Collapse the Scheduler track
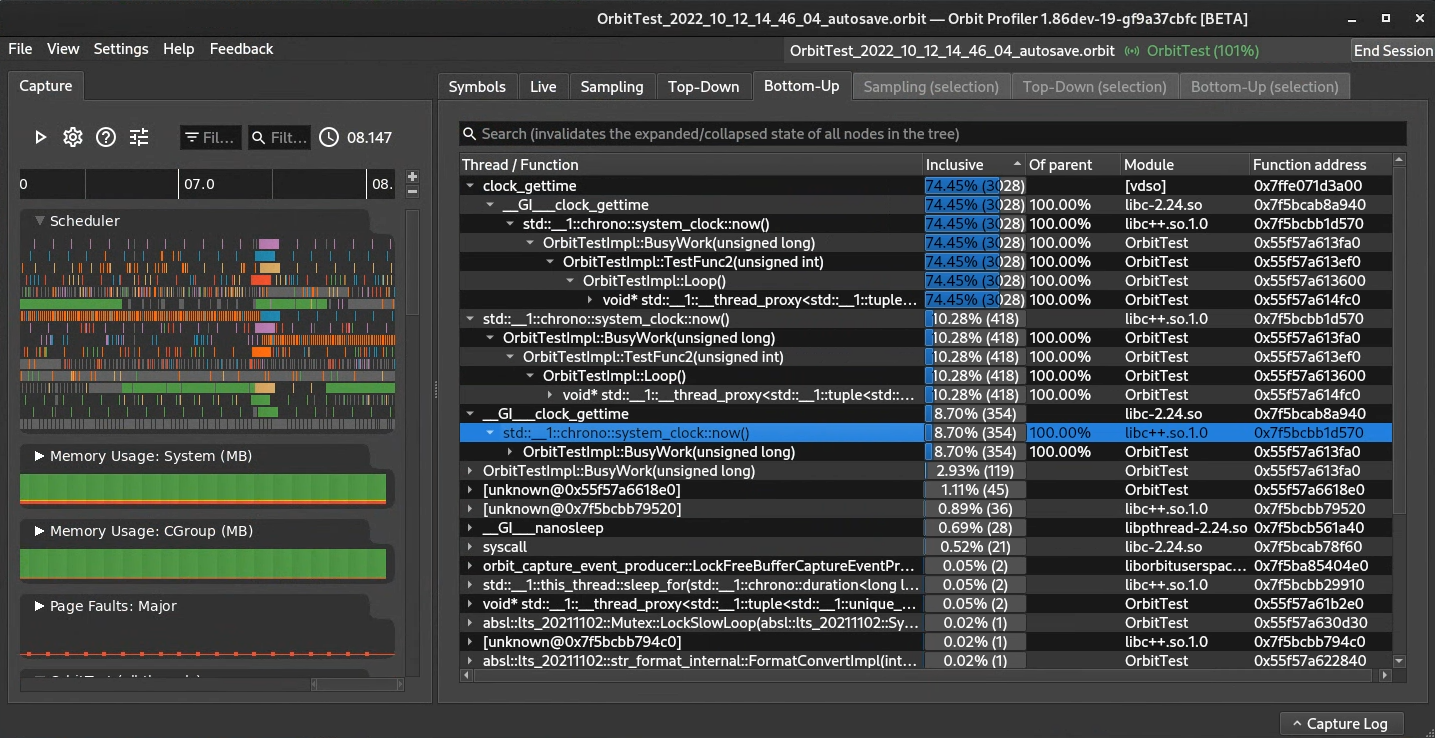The width and height of the screenshot is (1435, 738). click(40, 221)
